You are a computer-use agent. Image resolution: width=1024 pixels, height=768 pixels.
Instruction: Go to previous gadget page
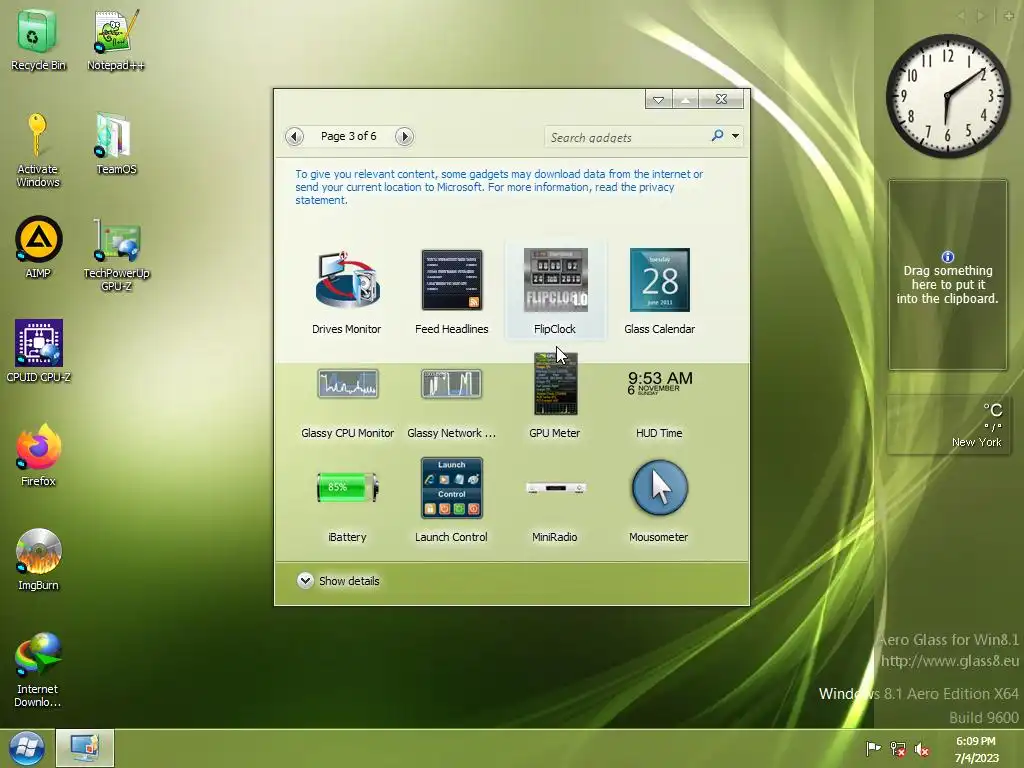coord(295,136)
